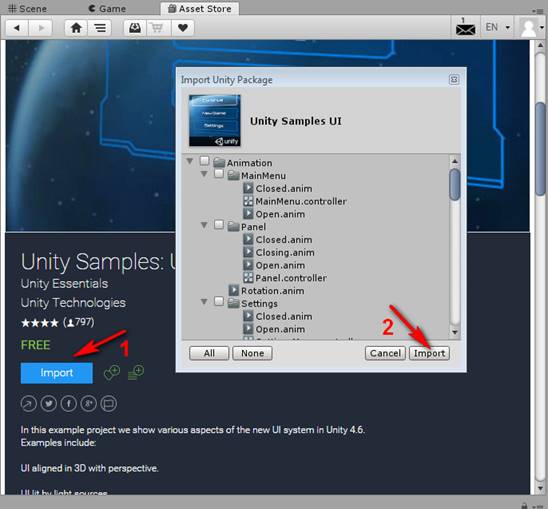Image resolution: width=548 pixels, height=509 pixels.
Task: Open the messages envelope icon
Action: pos(465,27)
